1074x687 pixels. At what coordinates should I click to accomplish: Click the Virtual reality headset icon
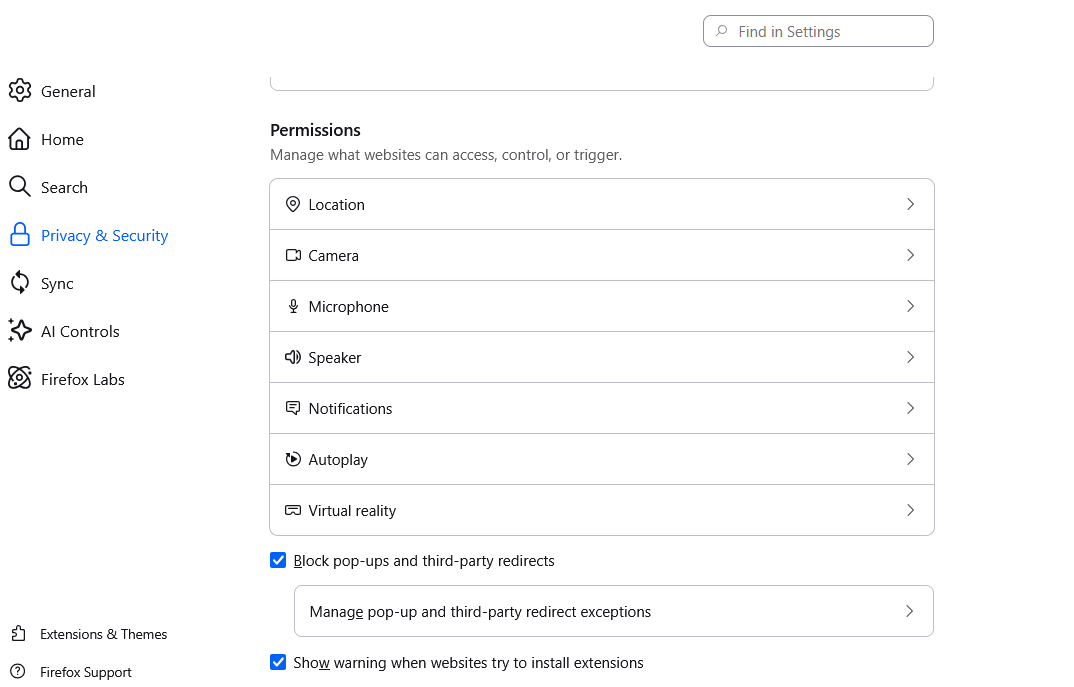[292, 510]
